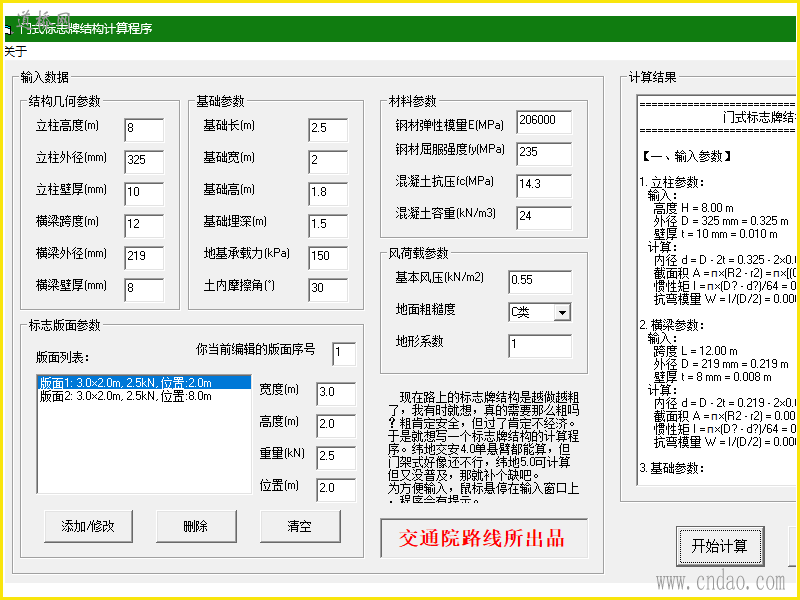This screenshot has height=600, width=800.
Task: Click the 基本风压(kN/m2) input field
Action: [x=540, y=282]
